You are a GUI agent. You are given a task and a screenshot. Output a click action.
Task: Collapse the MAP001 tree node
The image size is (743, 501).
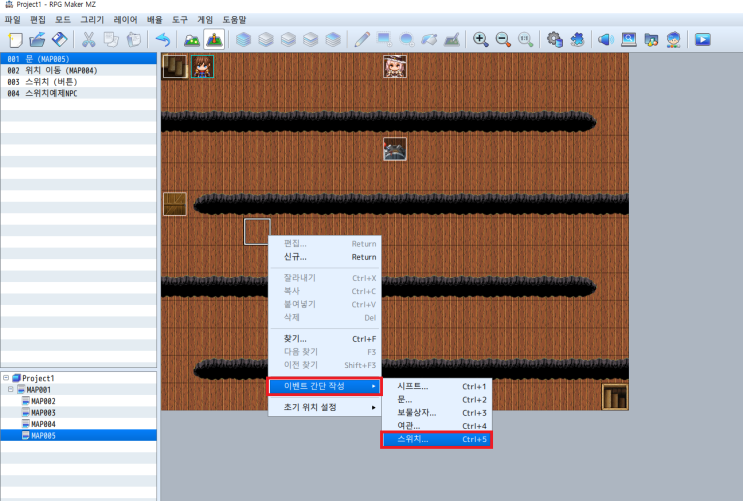tap(10, 389)
